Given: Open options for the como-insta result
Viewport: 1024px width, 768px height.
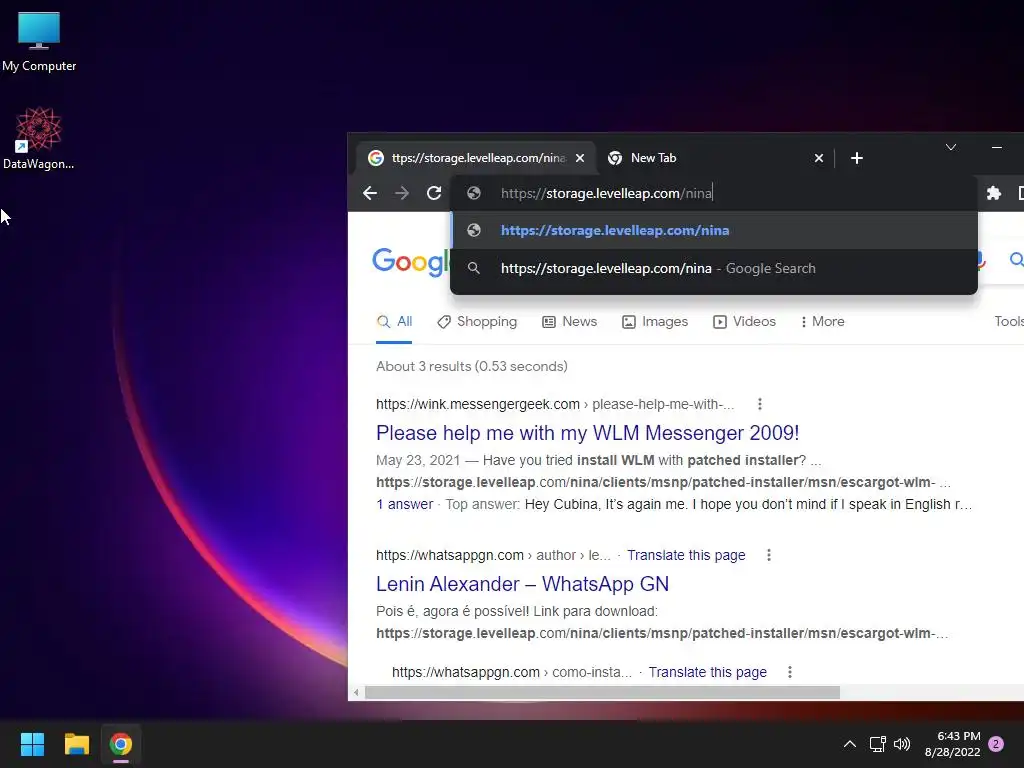Looking at the screenshot, I should point(790,672).
